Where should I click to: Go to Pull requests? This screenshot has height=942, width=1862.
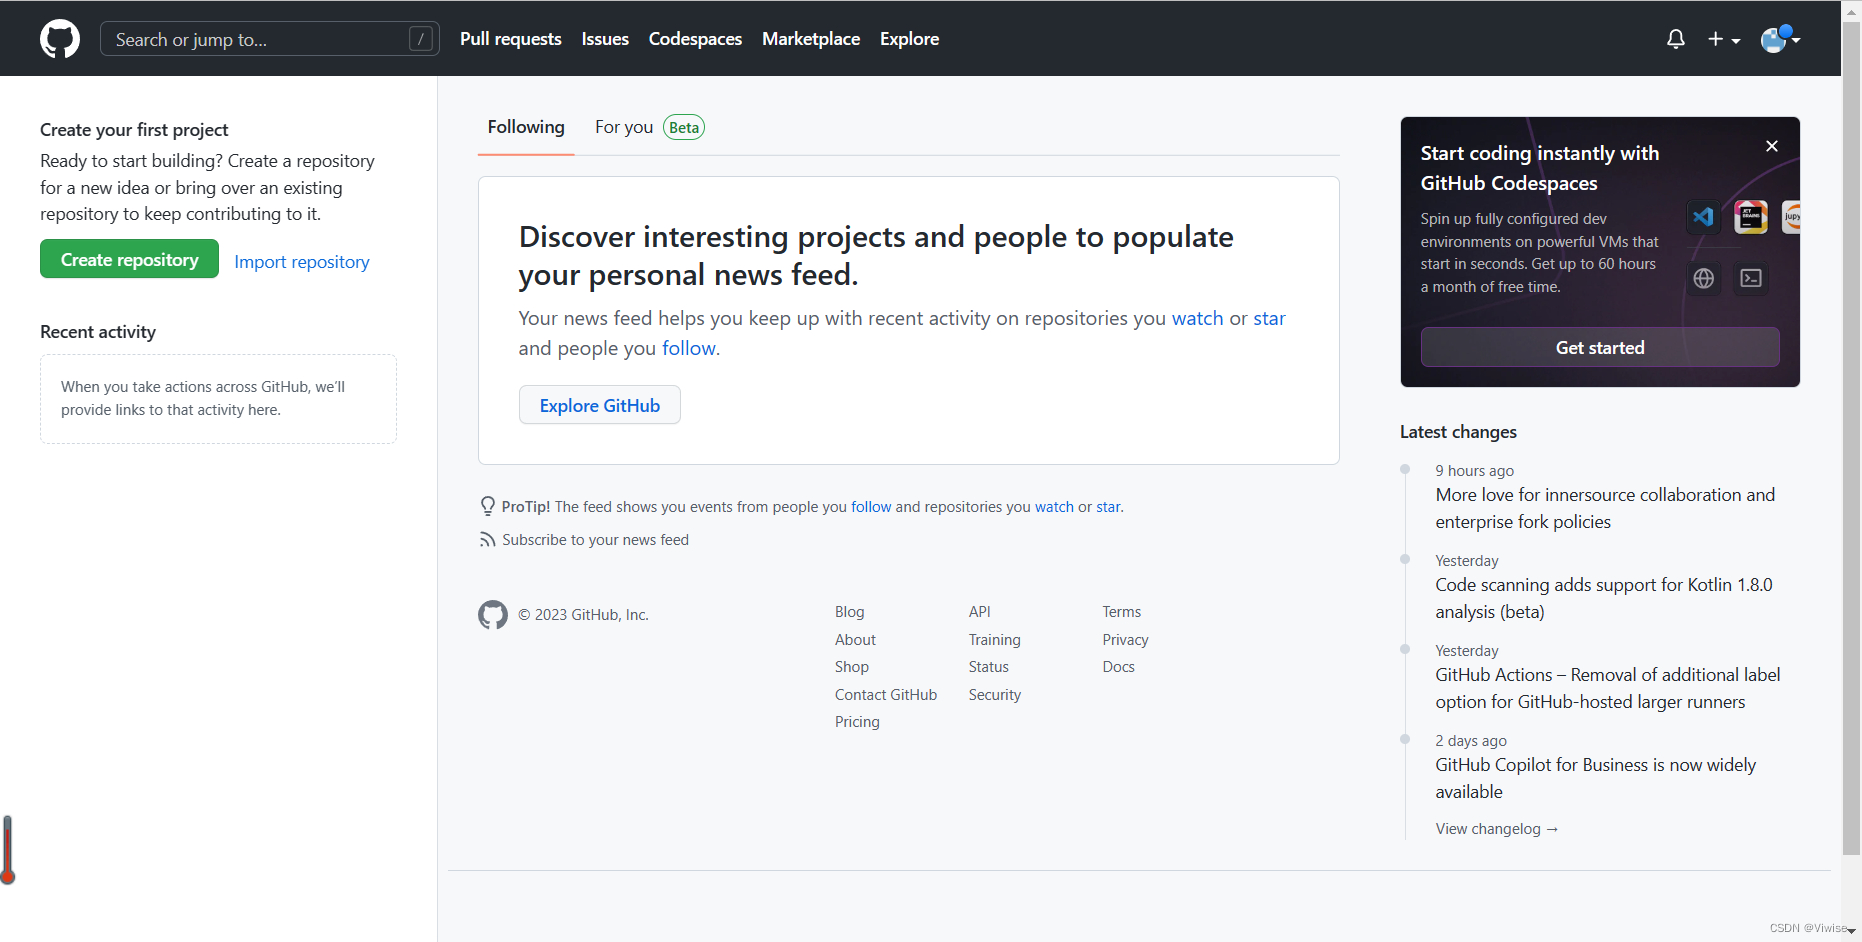point(510,39)
